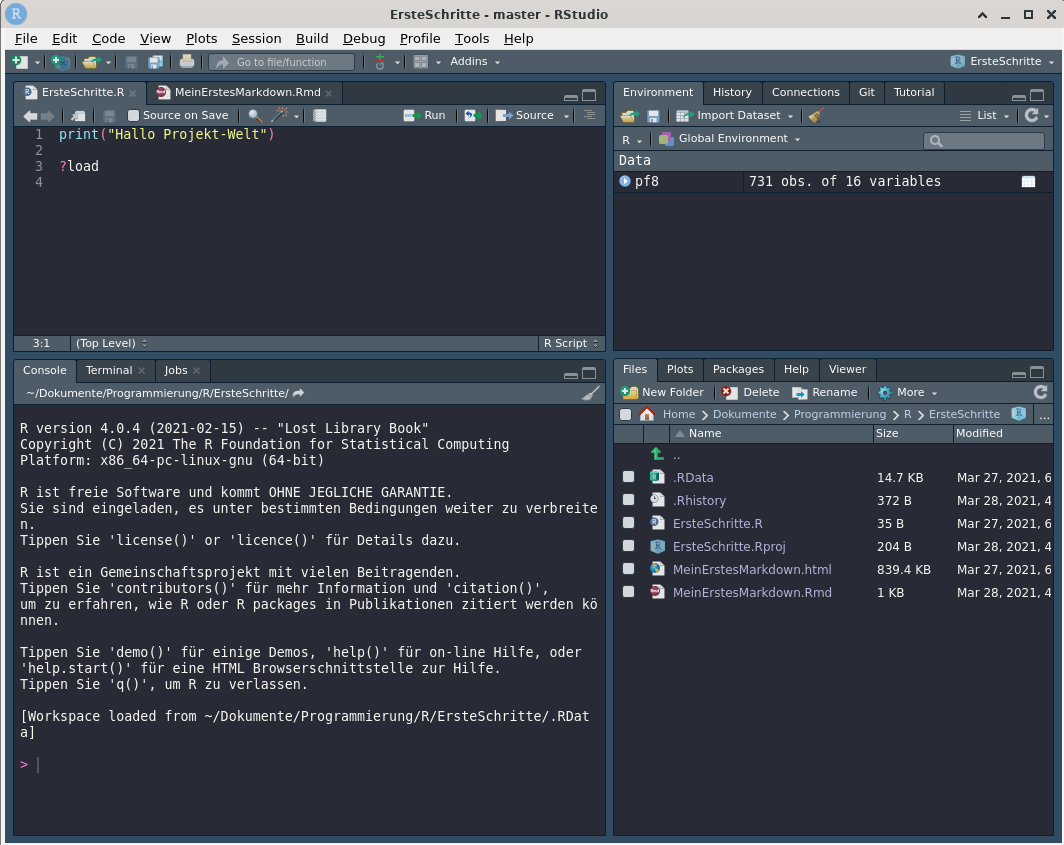Go back to previous source location
Viewport: 1064px width, 845px height.
click(30, 116)
